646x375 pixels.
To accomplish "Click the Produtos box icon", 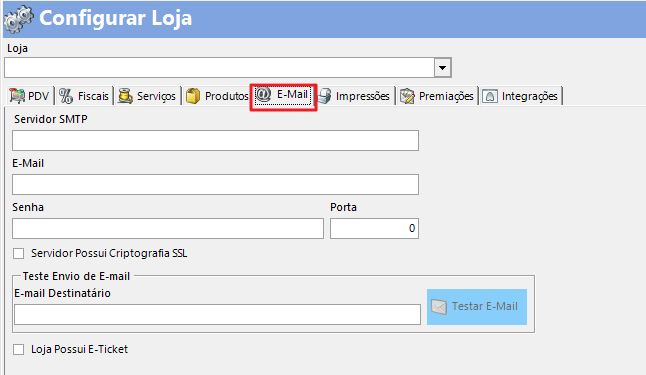I will [x=193, y=96].
